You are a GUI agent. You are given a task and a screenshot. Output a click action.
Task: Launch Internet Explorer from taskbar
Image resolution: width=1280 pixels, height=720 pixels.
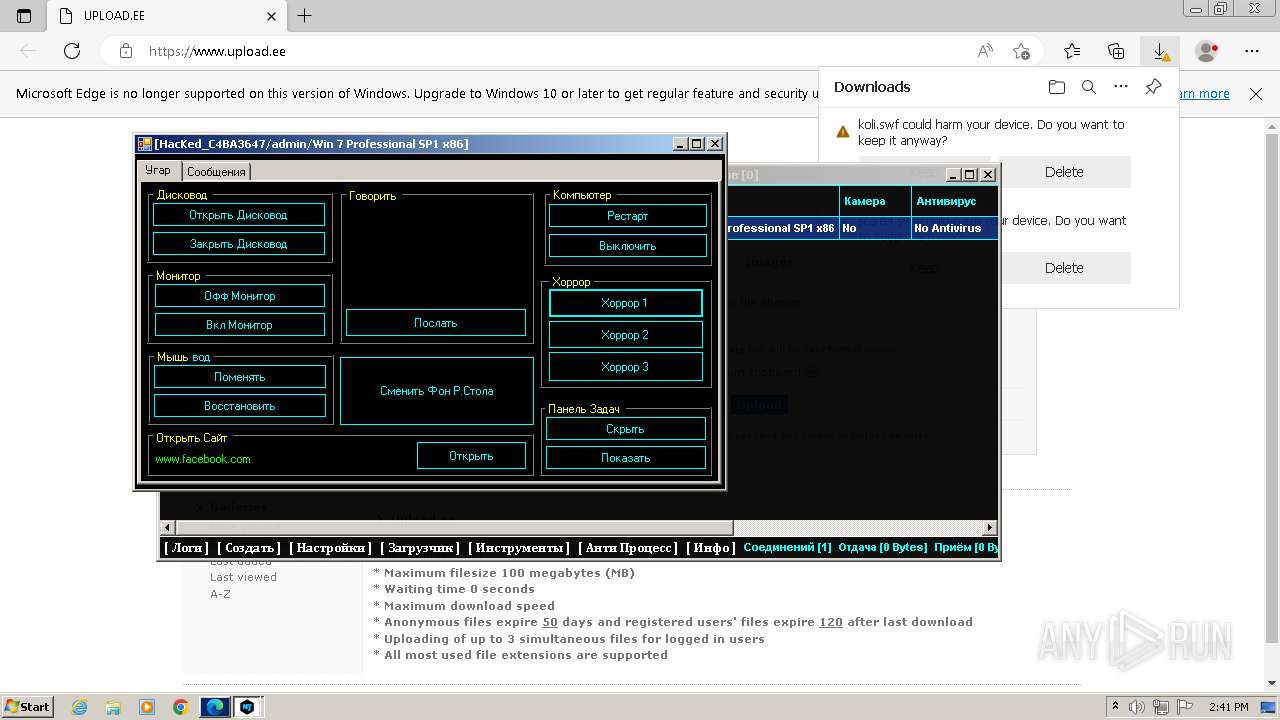tap(79, 707)
